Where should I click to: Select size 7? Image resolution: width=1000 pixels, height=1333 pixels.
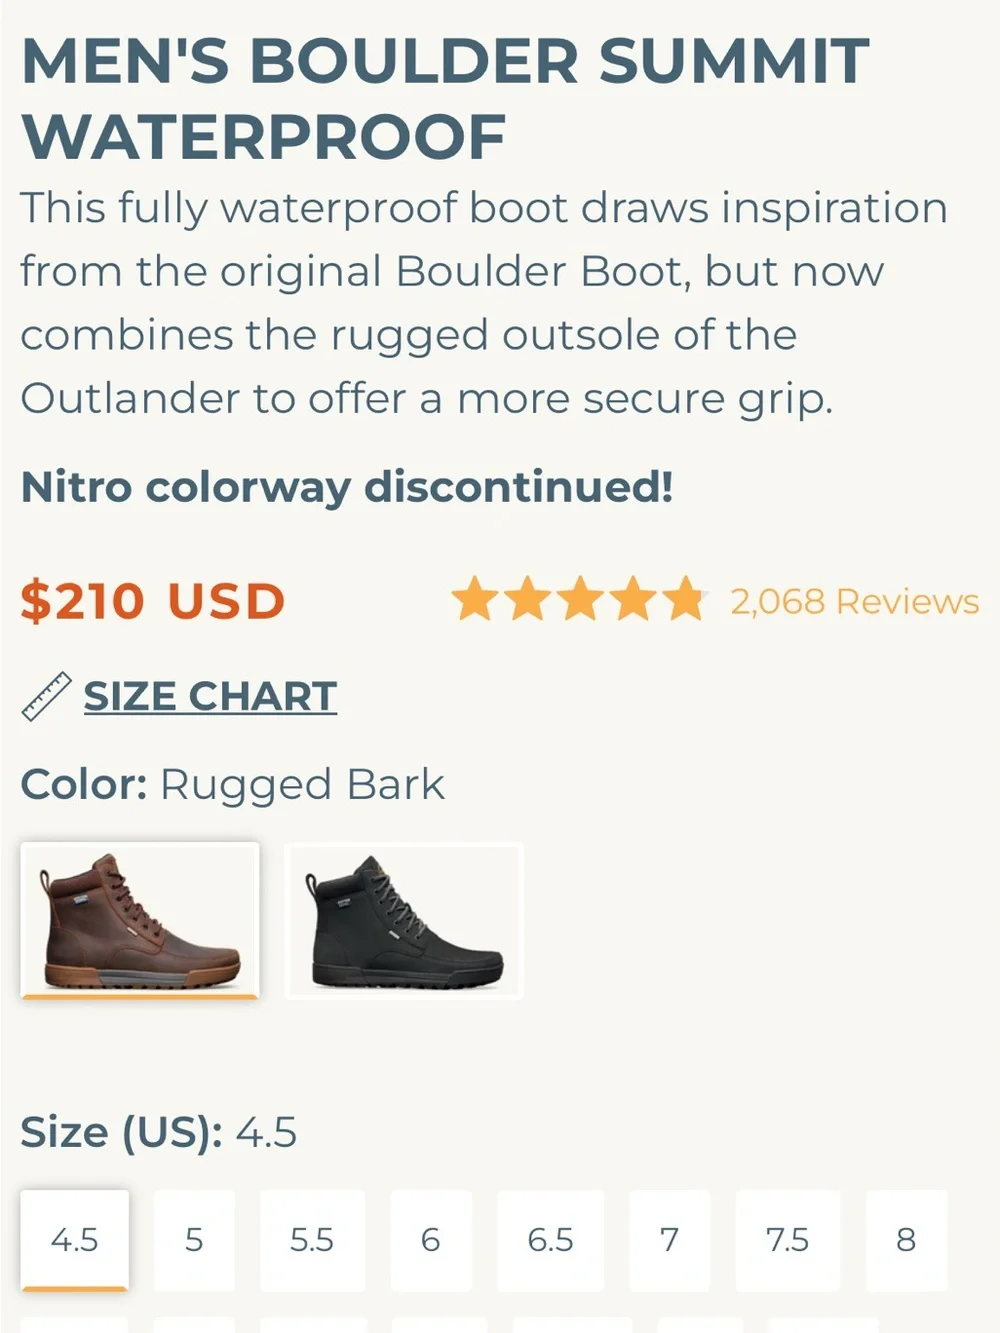[x=669, y=1240]
